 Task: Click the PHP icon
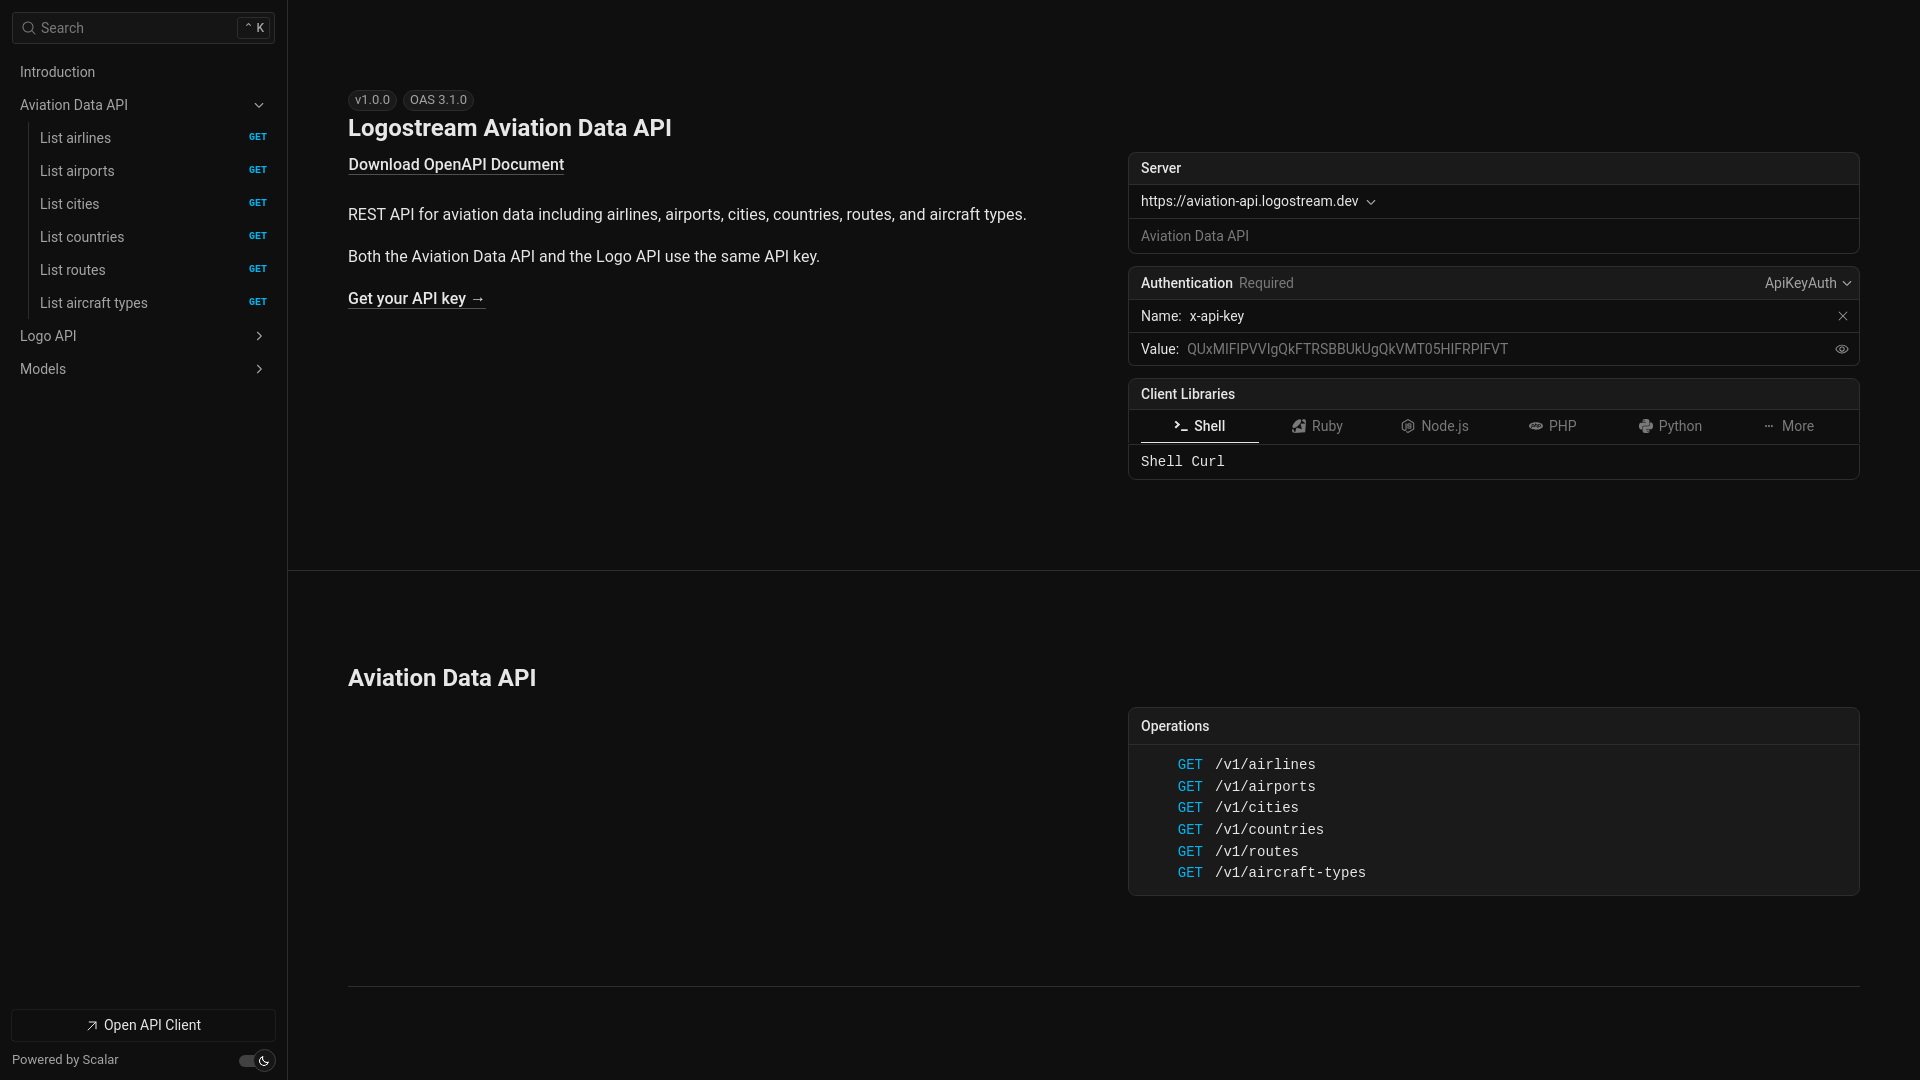(1536, 426)
